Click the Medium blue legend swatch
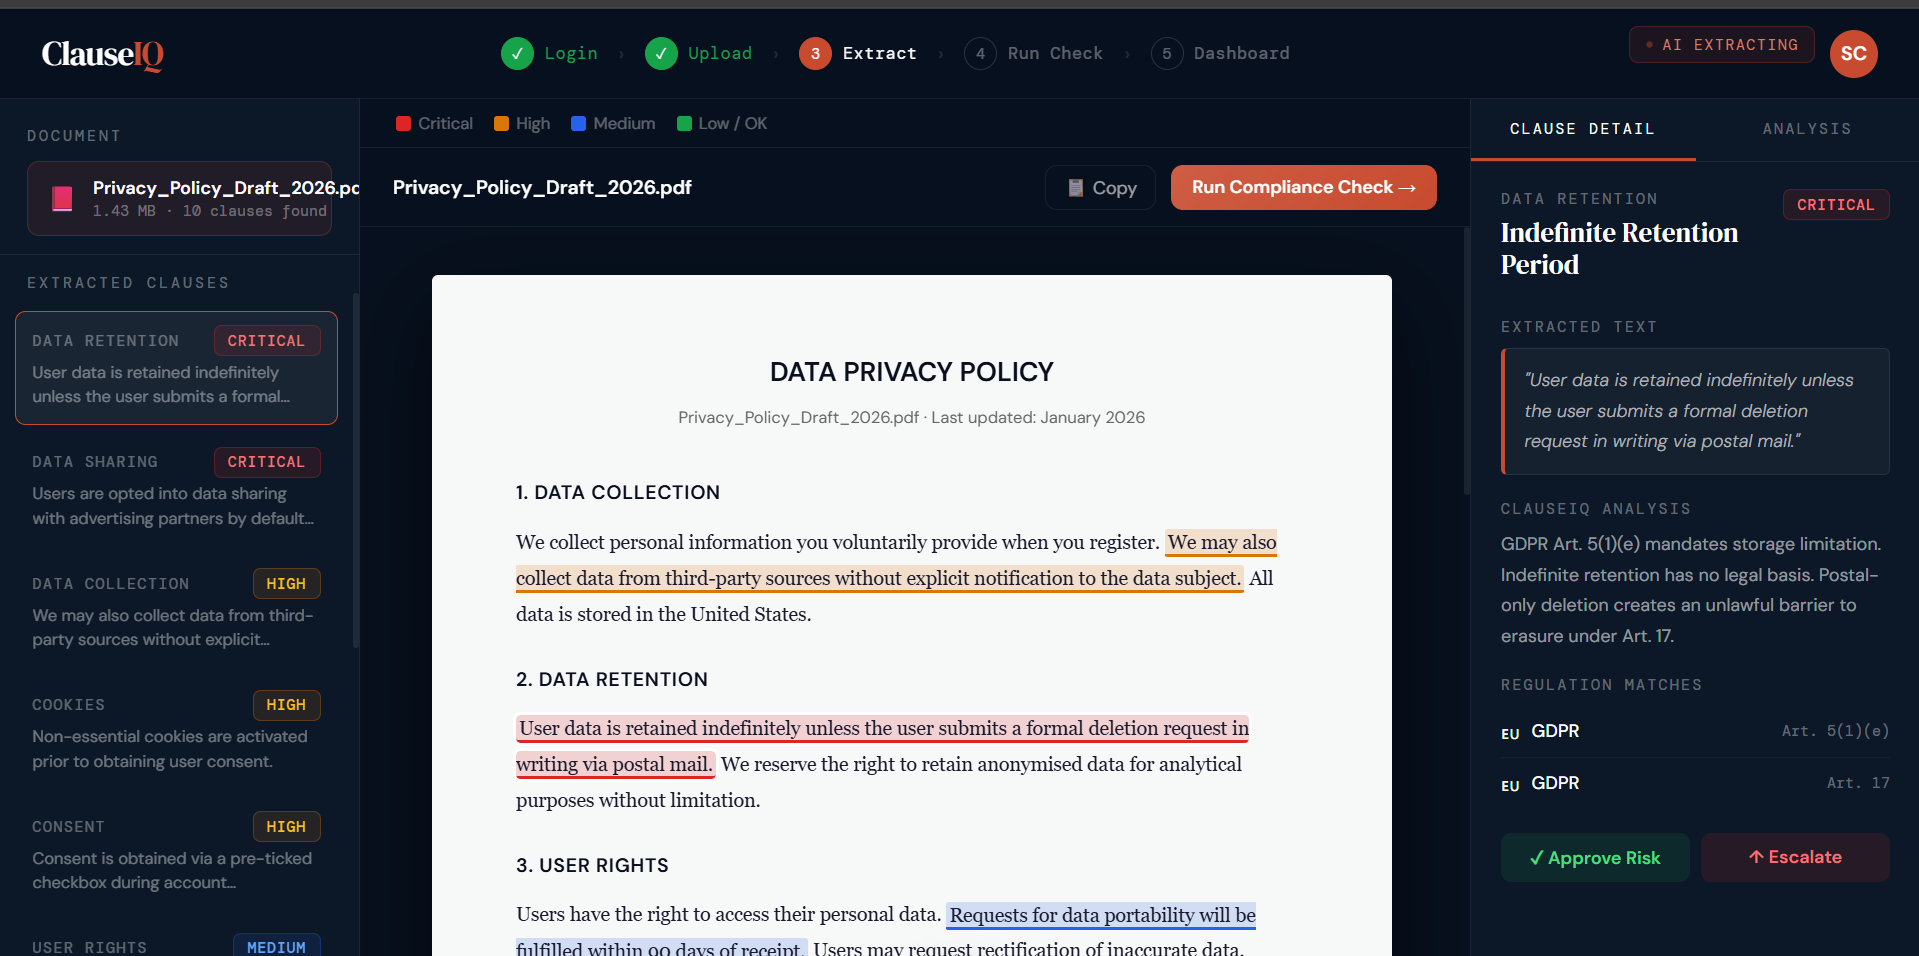1919x956 pixels. click(578, 124)
